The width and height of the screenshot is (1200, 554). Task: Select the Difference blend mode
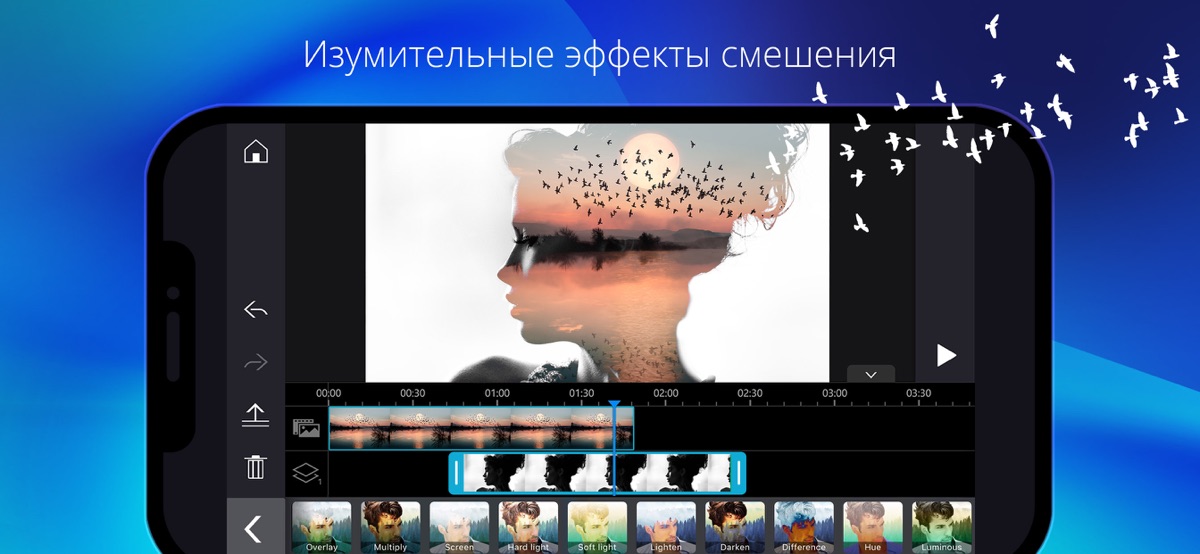pos(804,527)
